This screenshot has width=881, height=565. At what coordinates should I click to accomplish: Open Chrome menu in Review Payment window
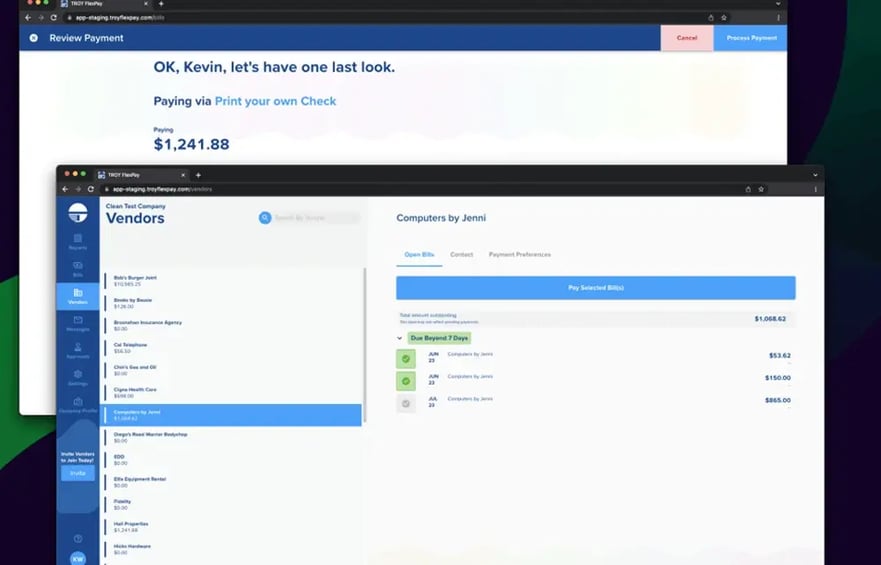click(778, 17)
